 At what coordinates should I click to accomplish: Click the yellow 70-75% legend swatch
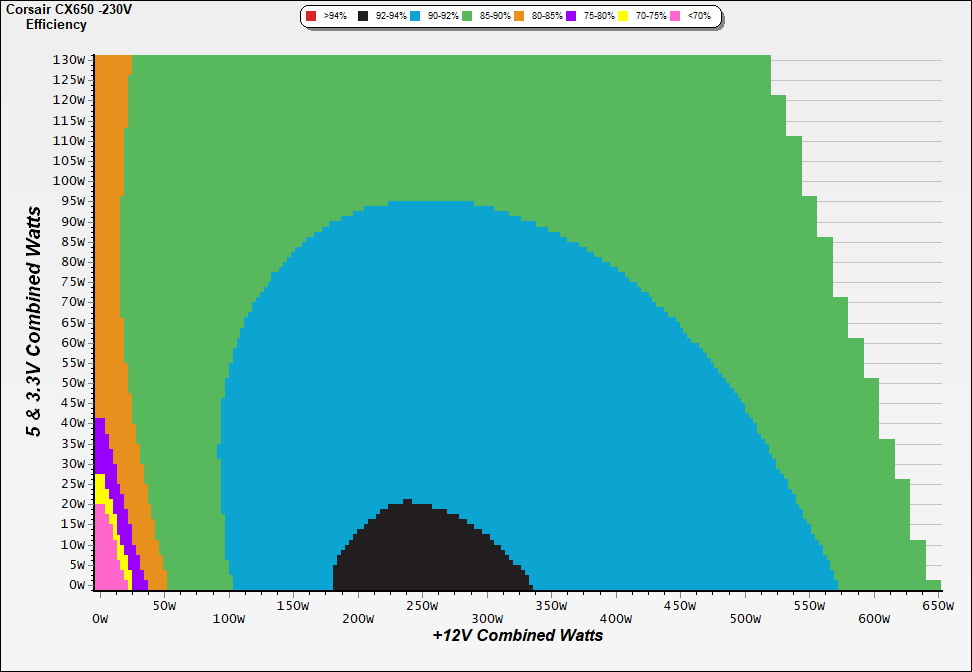624,17
